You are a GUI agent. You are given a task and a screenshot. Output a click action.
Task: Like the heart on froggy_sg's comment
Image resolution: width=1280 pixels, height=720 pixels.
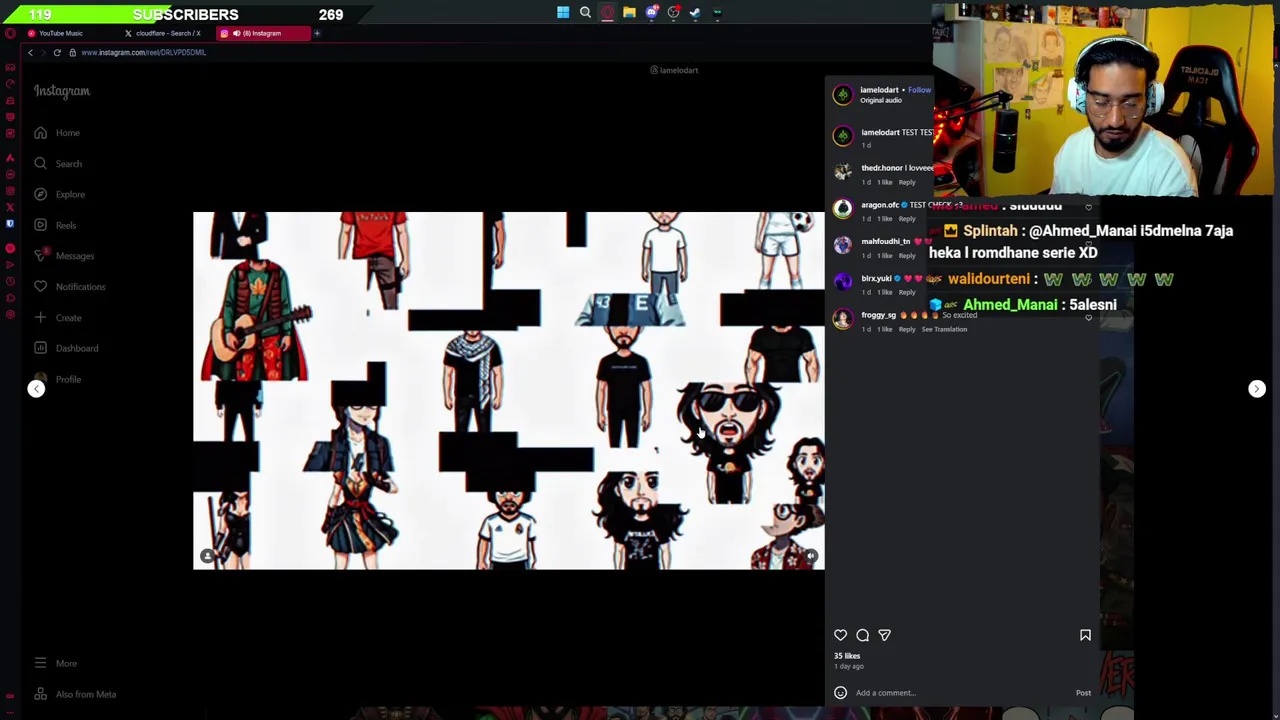[x=1088, y=318]
